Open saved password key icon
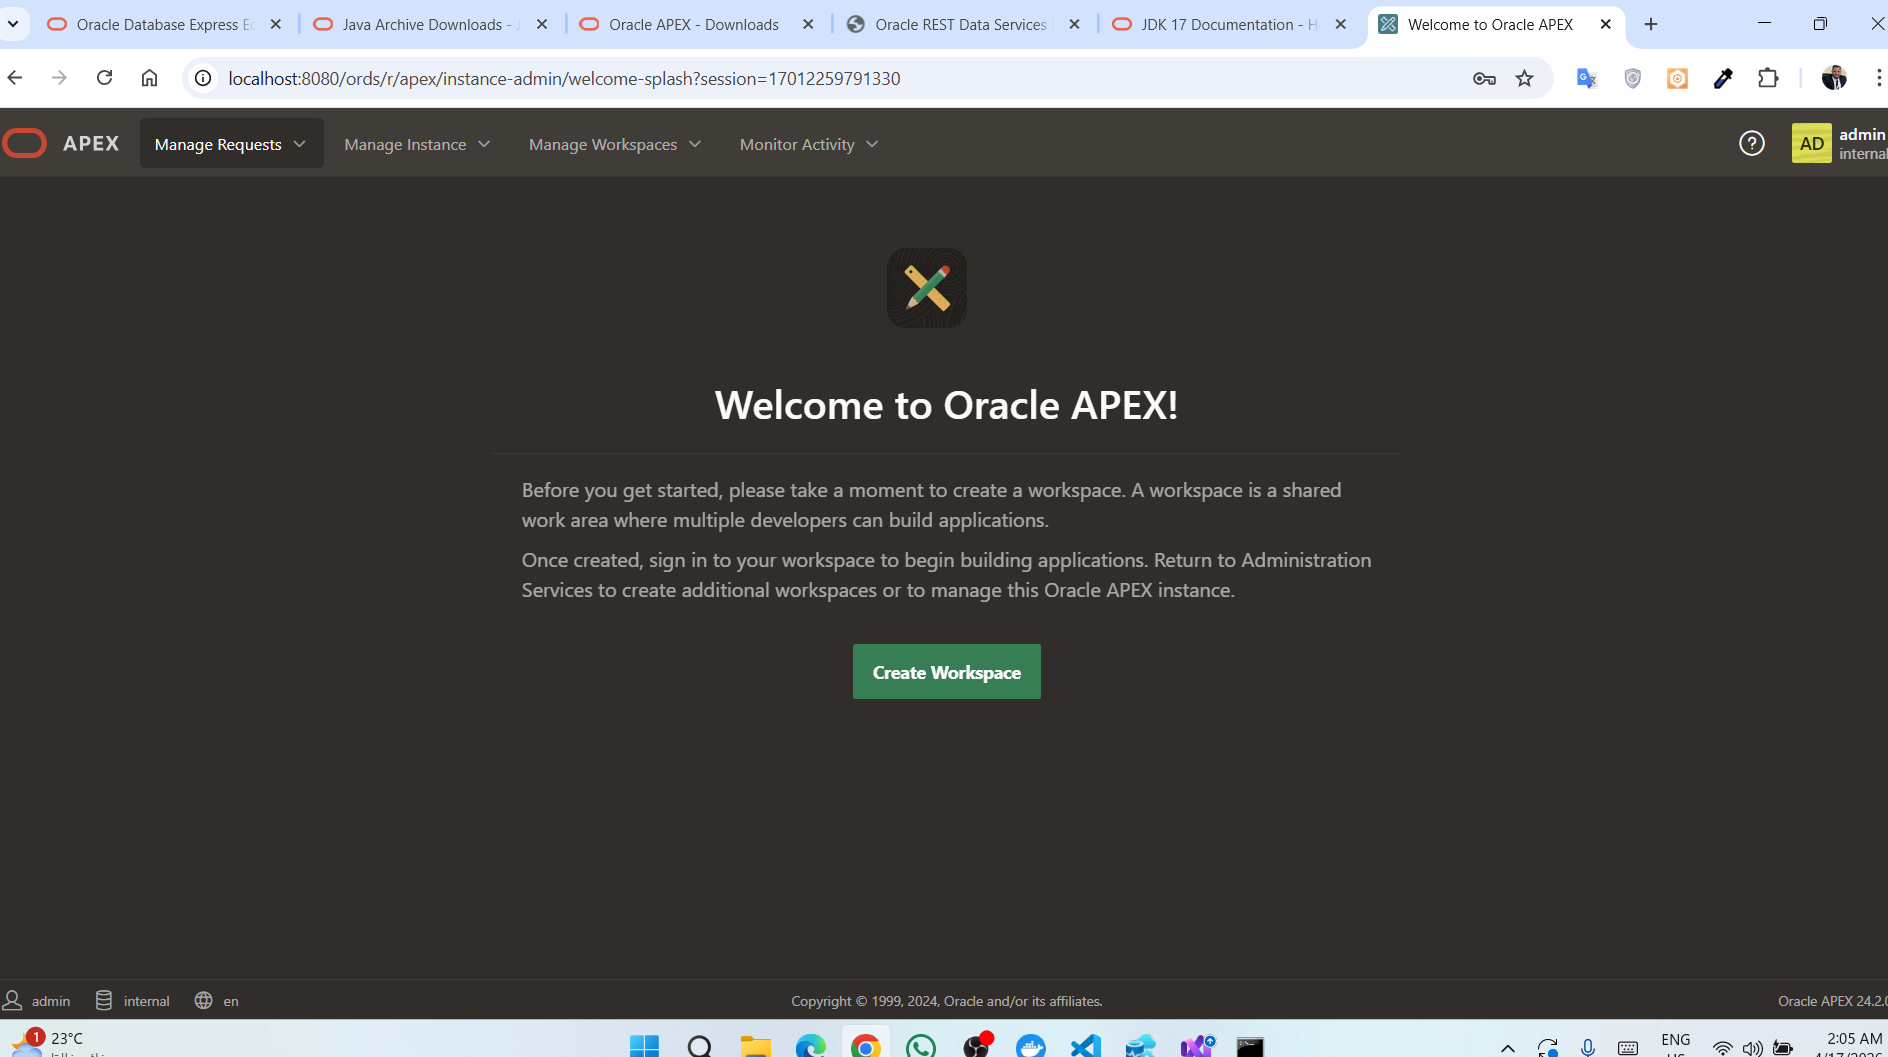1888x1057 pixels. (1484, 78)
